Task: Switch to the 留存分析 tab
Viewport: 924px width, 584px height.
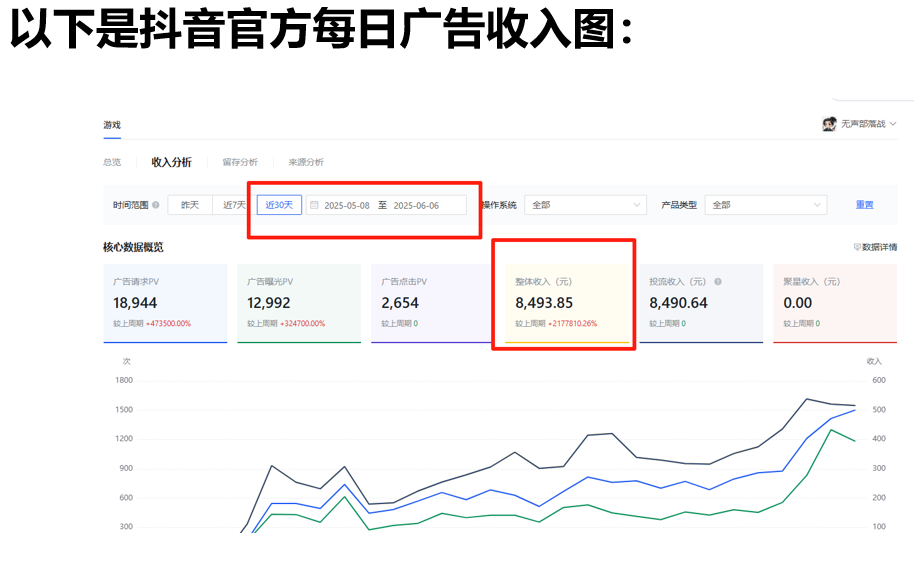Action: point(240,162)
